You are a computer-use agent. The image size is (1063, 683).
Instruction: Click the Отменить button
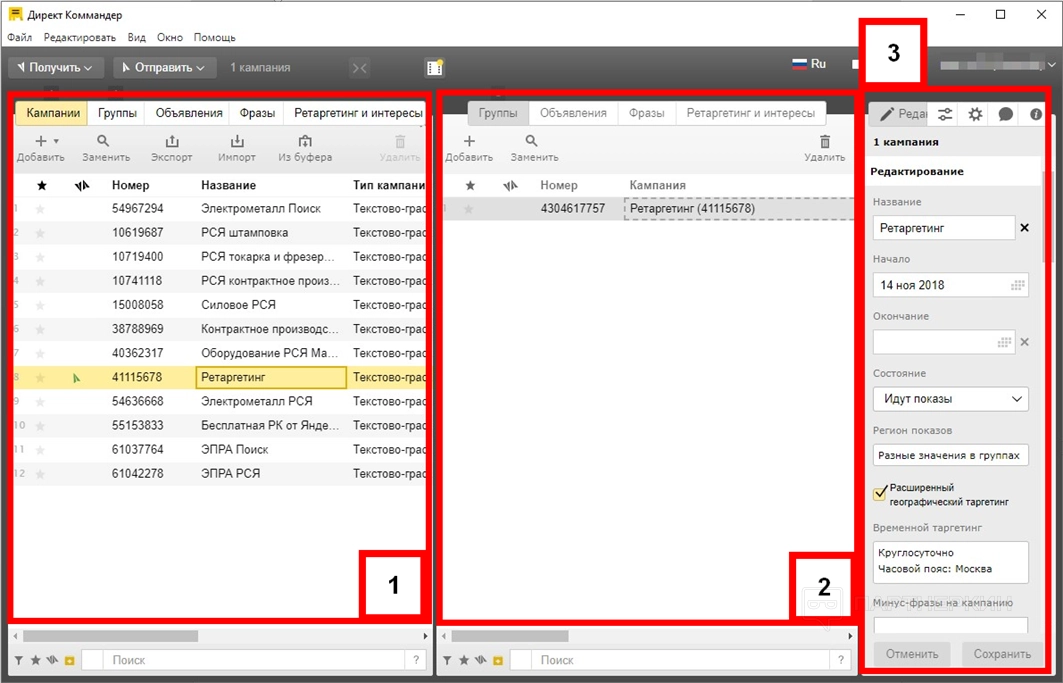912,654
